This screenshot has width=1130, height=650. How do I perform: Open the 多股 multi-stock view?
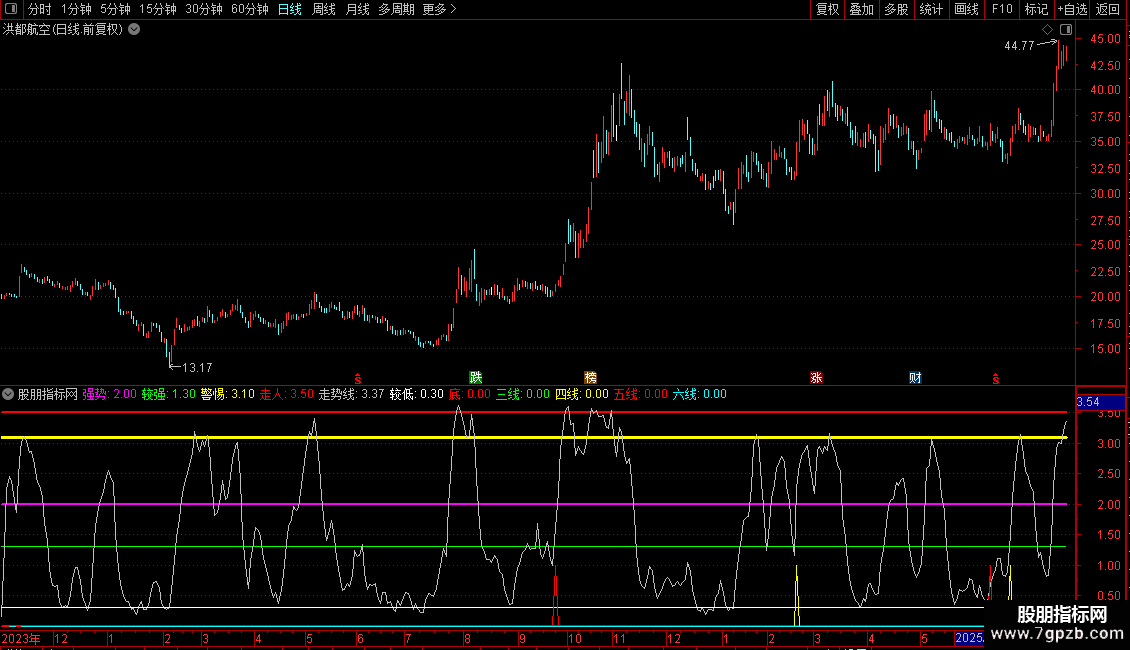[x=897, y=9]
